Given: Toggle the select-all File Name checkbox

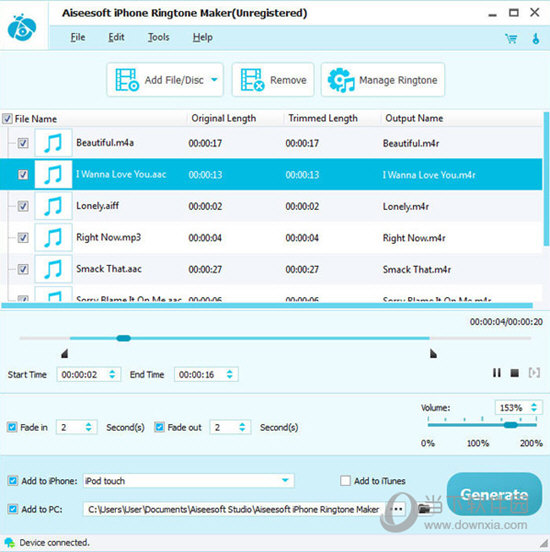Looking at the screenshot, I should 7,119.
